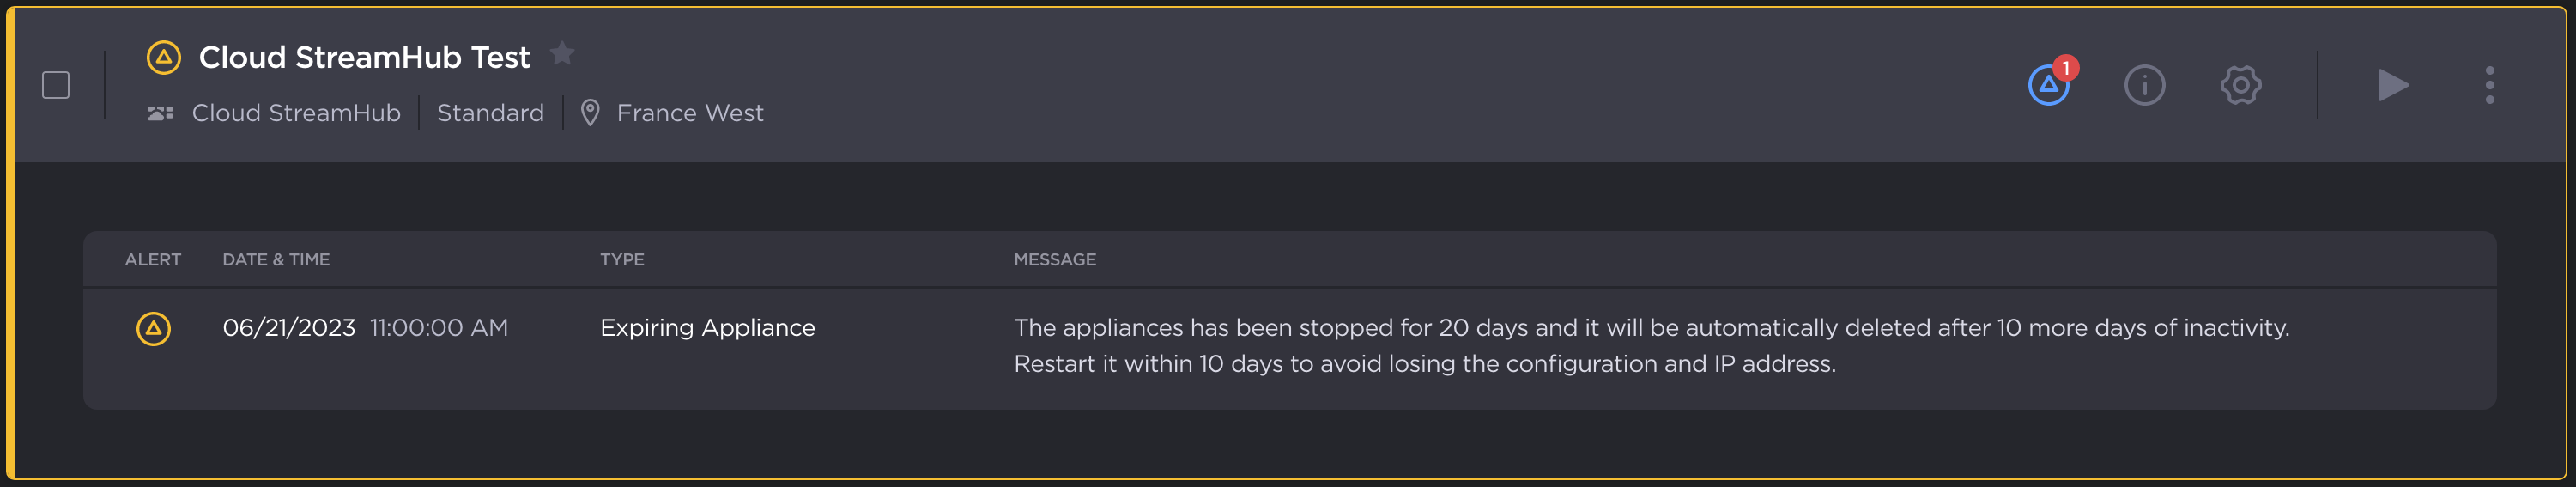Start the appliance with play button
Viewport: 2576px width, 487px height.
click(x=2392, y=85)
